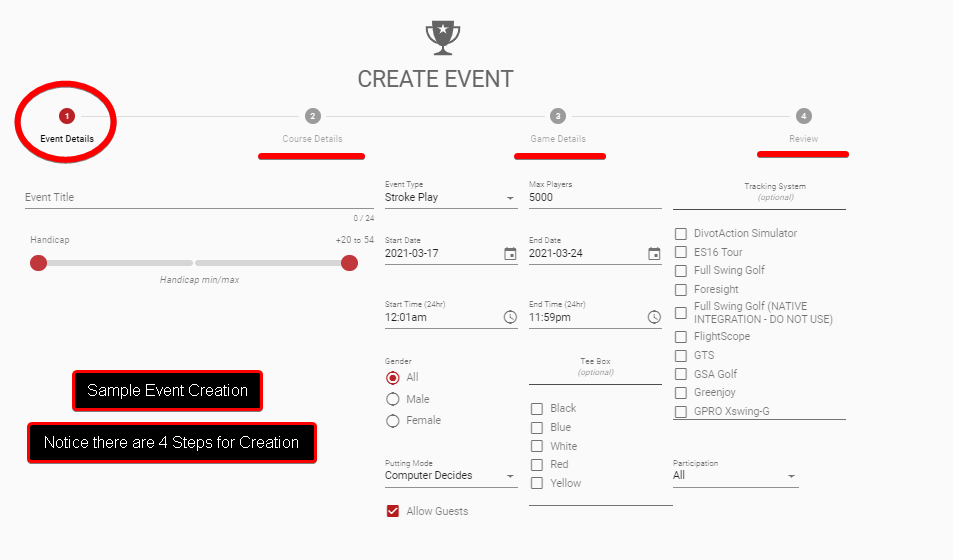Check the Black tee box
The image size is (953, 560).
pos(537,409)
